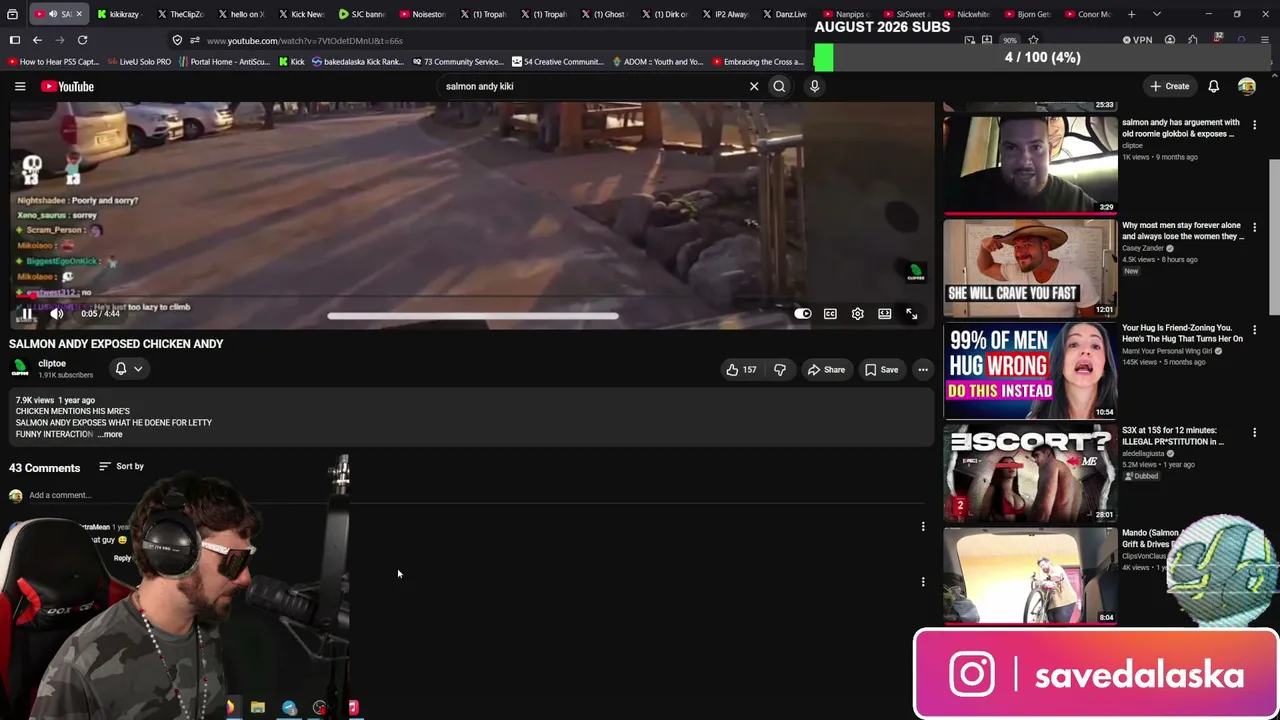Open options for 'S3X at 15$' video

pos(1255,432)
